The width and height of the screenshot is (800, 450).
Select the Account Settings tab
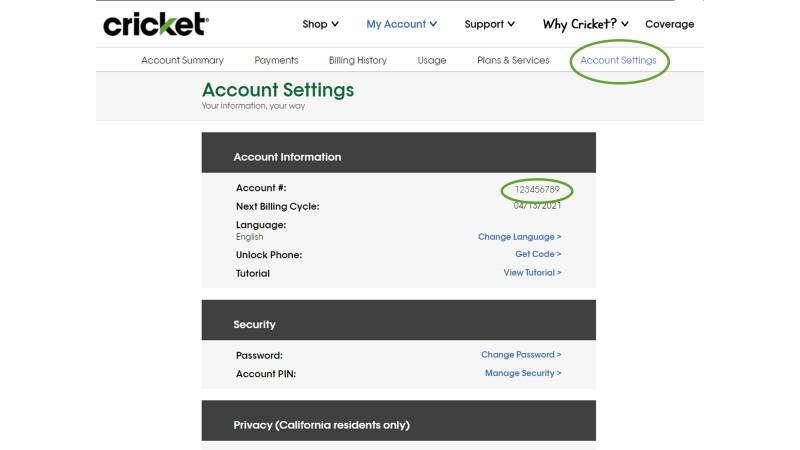click(618, 60)
